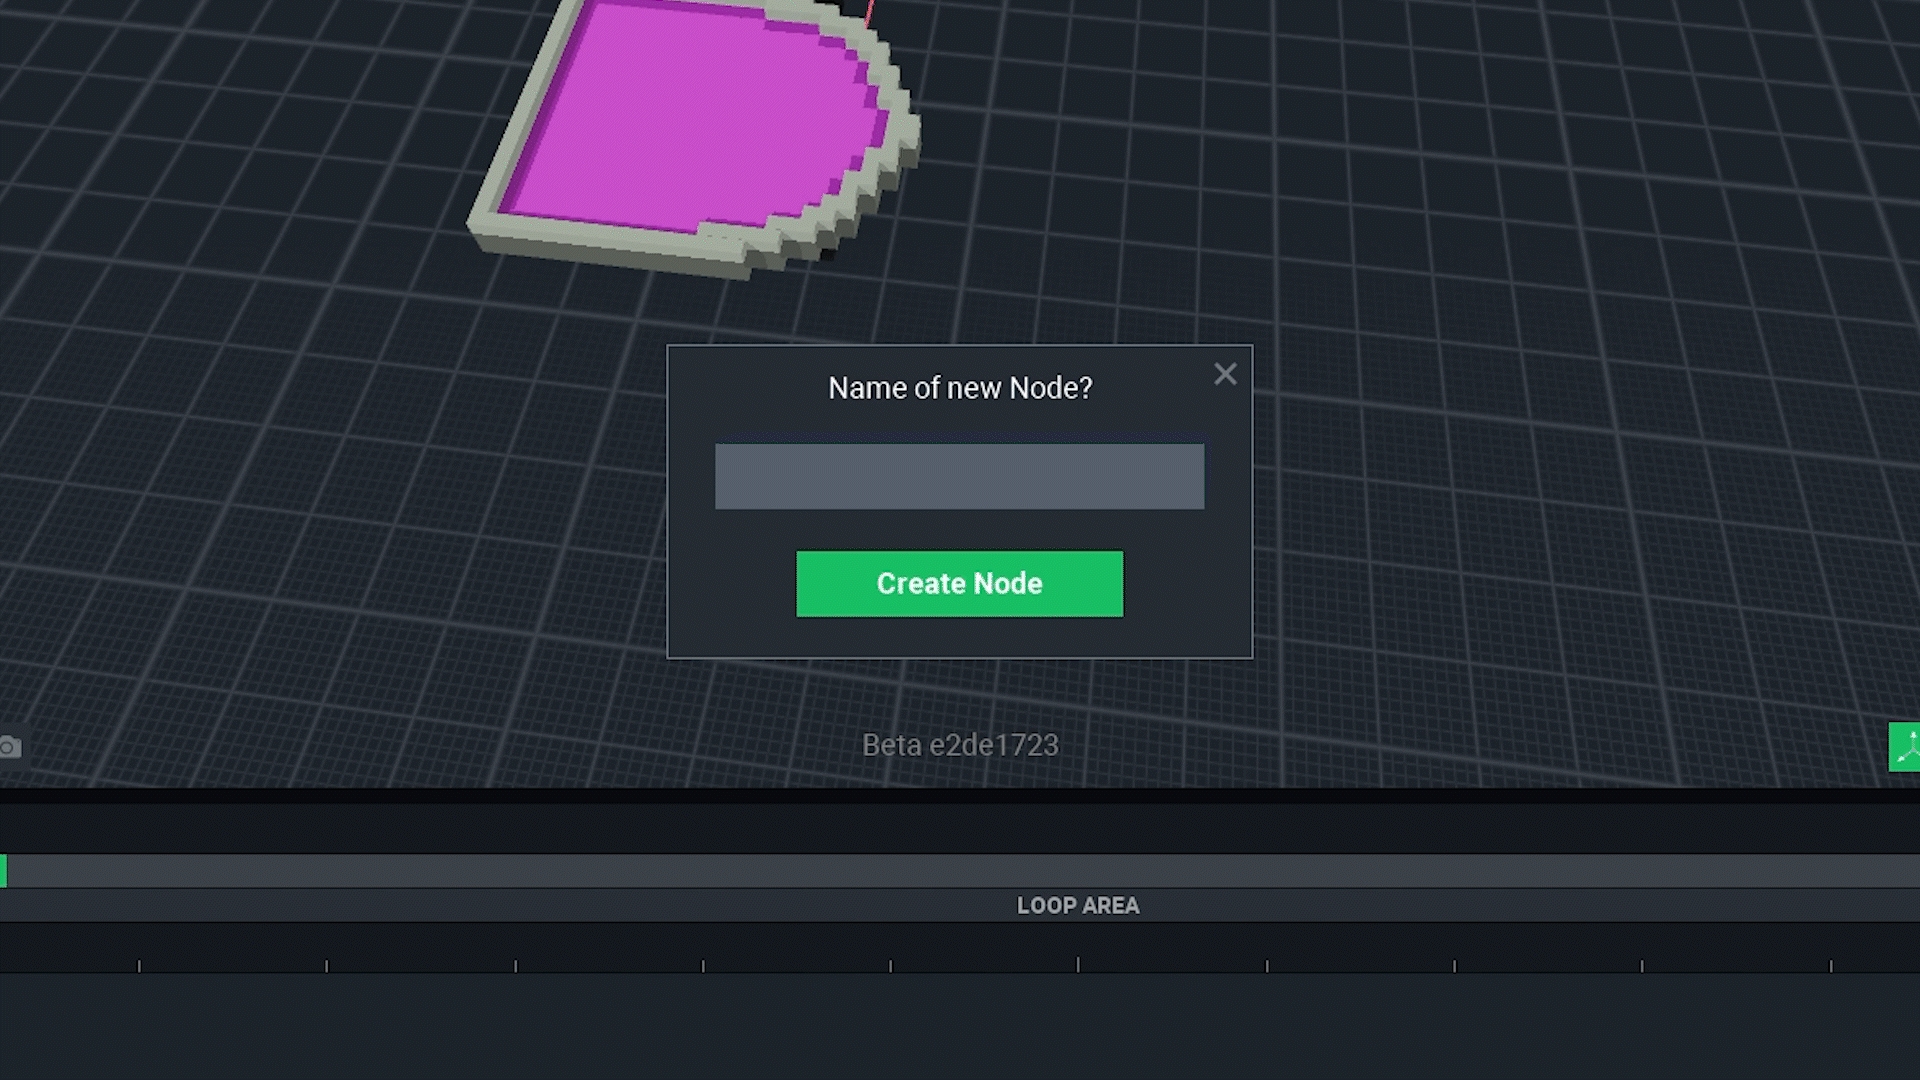Click the last tick on timeline ruler
The height and width of the screenshot is (1080, 1920).
click(1831, 966)
